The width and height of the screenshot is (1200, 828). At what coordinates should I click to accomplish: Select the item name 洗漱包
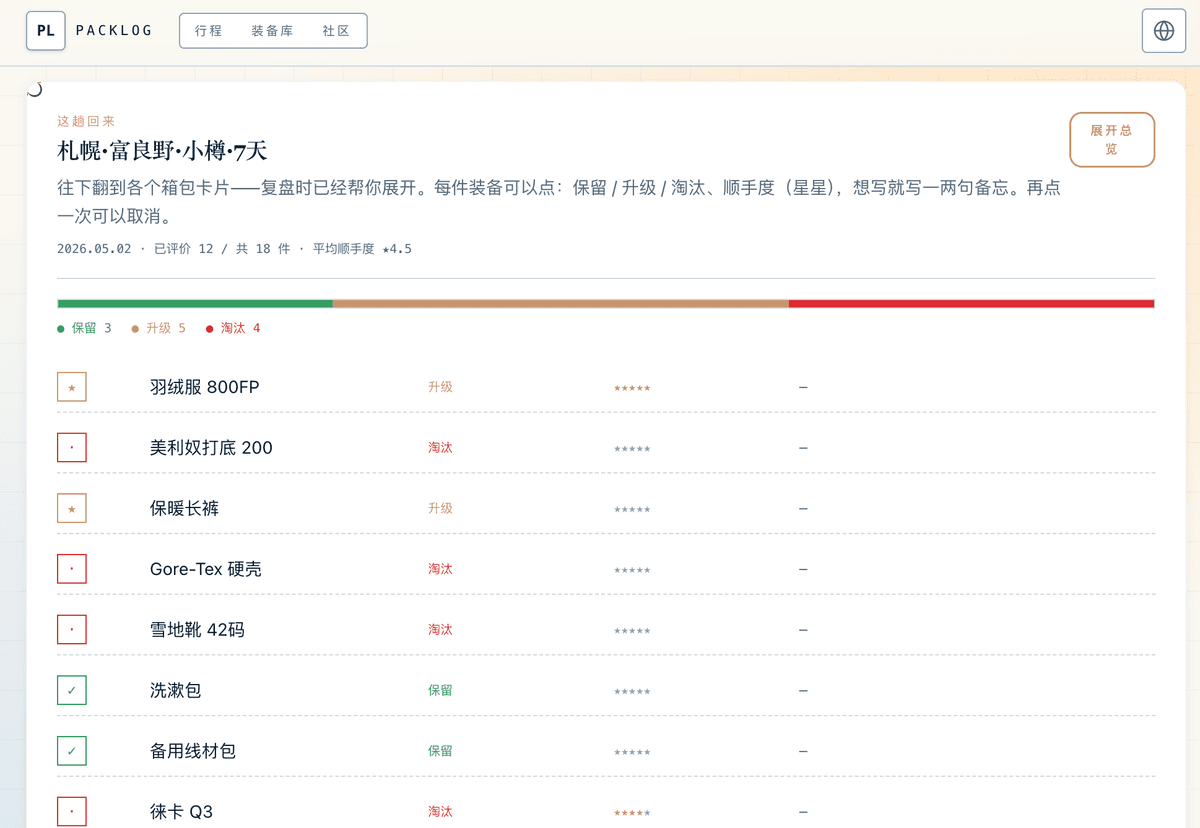point(176,690)
